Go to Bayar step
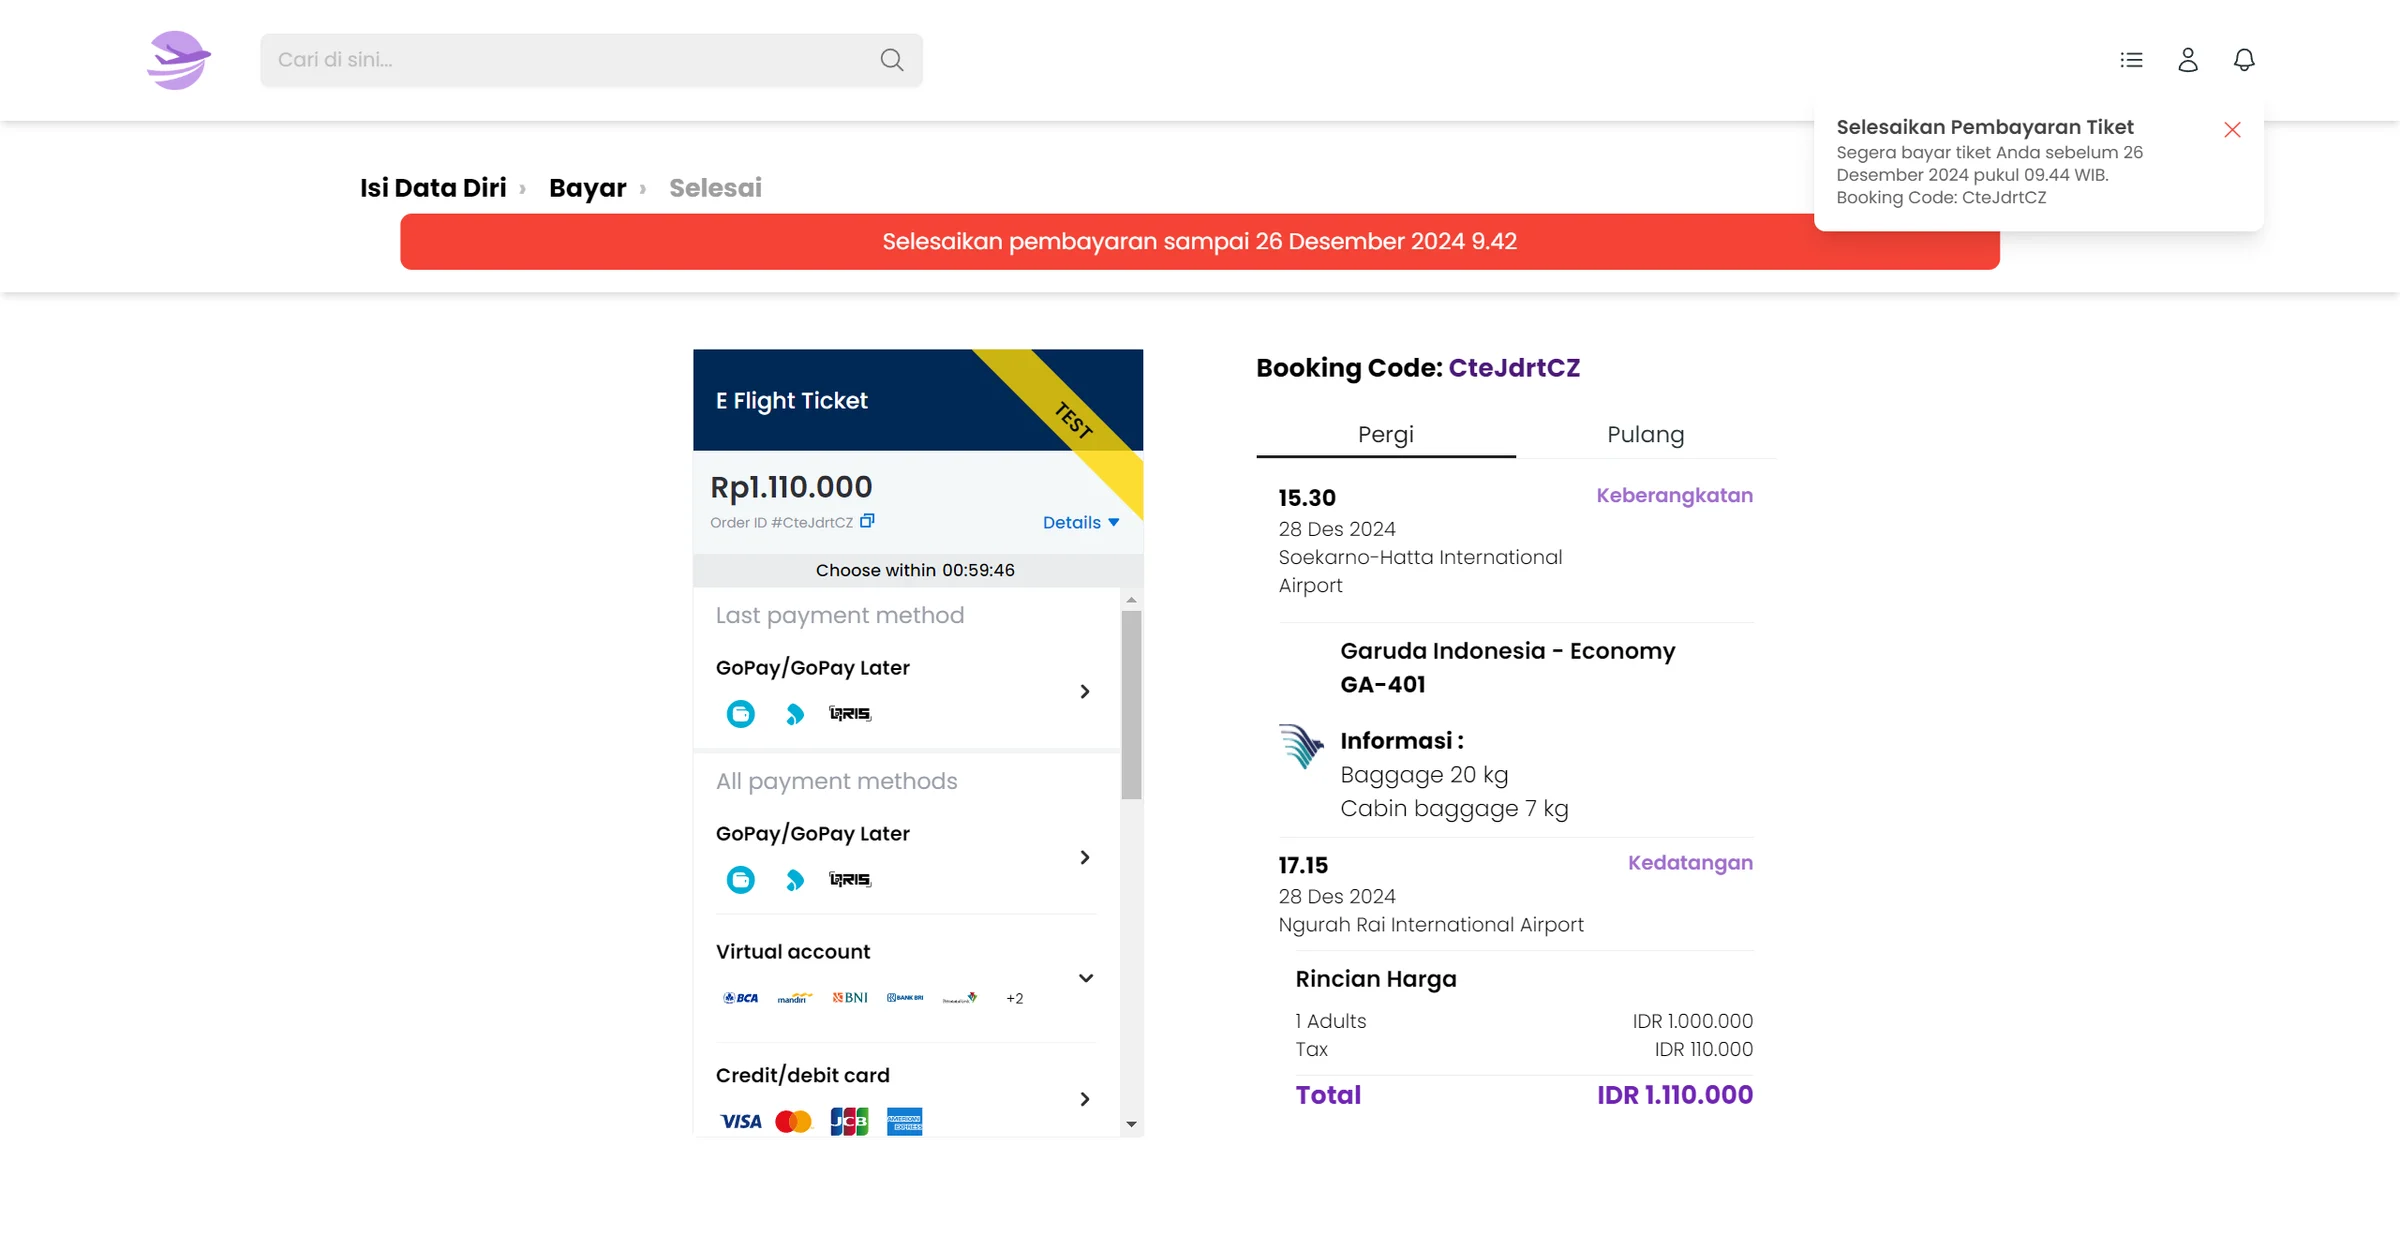Screen dimensions: 2400x1234 click(x=587, y=188)
